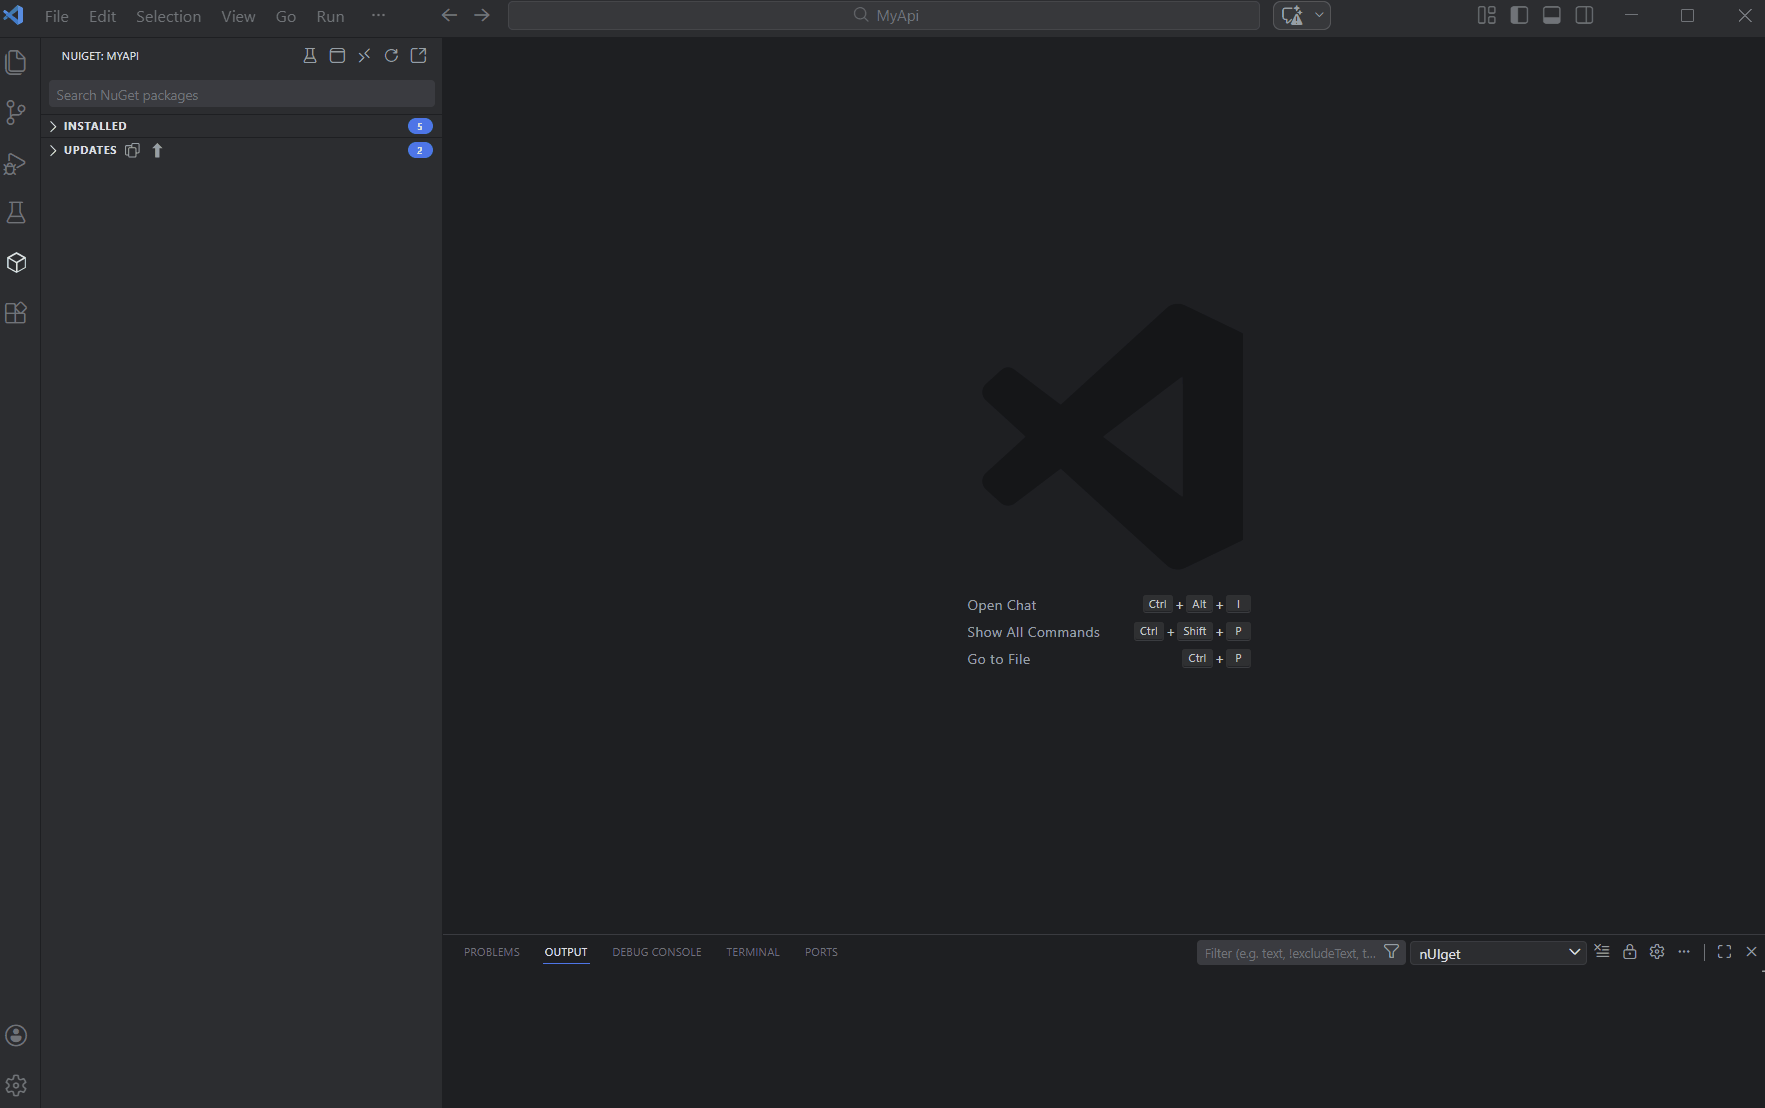Viewport: 1765px width, 1108px height.
Task: Click the UPDATES count badge 2
Action: (420, 150)
